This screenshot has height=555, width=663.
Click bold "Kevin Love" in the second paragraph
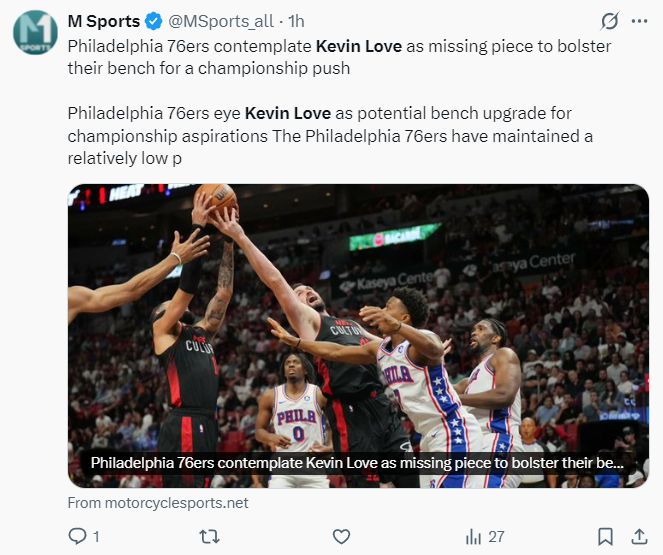point(287,113)
